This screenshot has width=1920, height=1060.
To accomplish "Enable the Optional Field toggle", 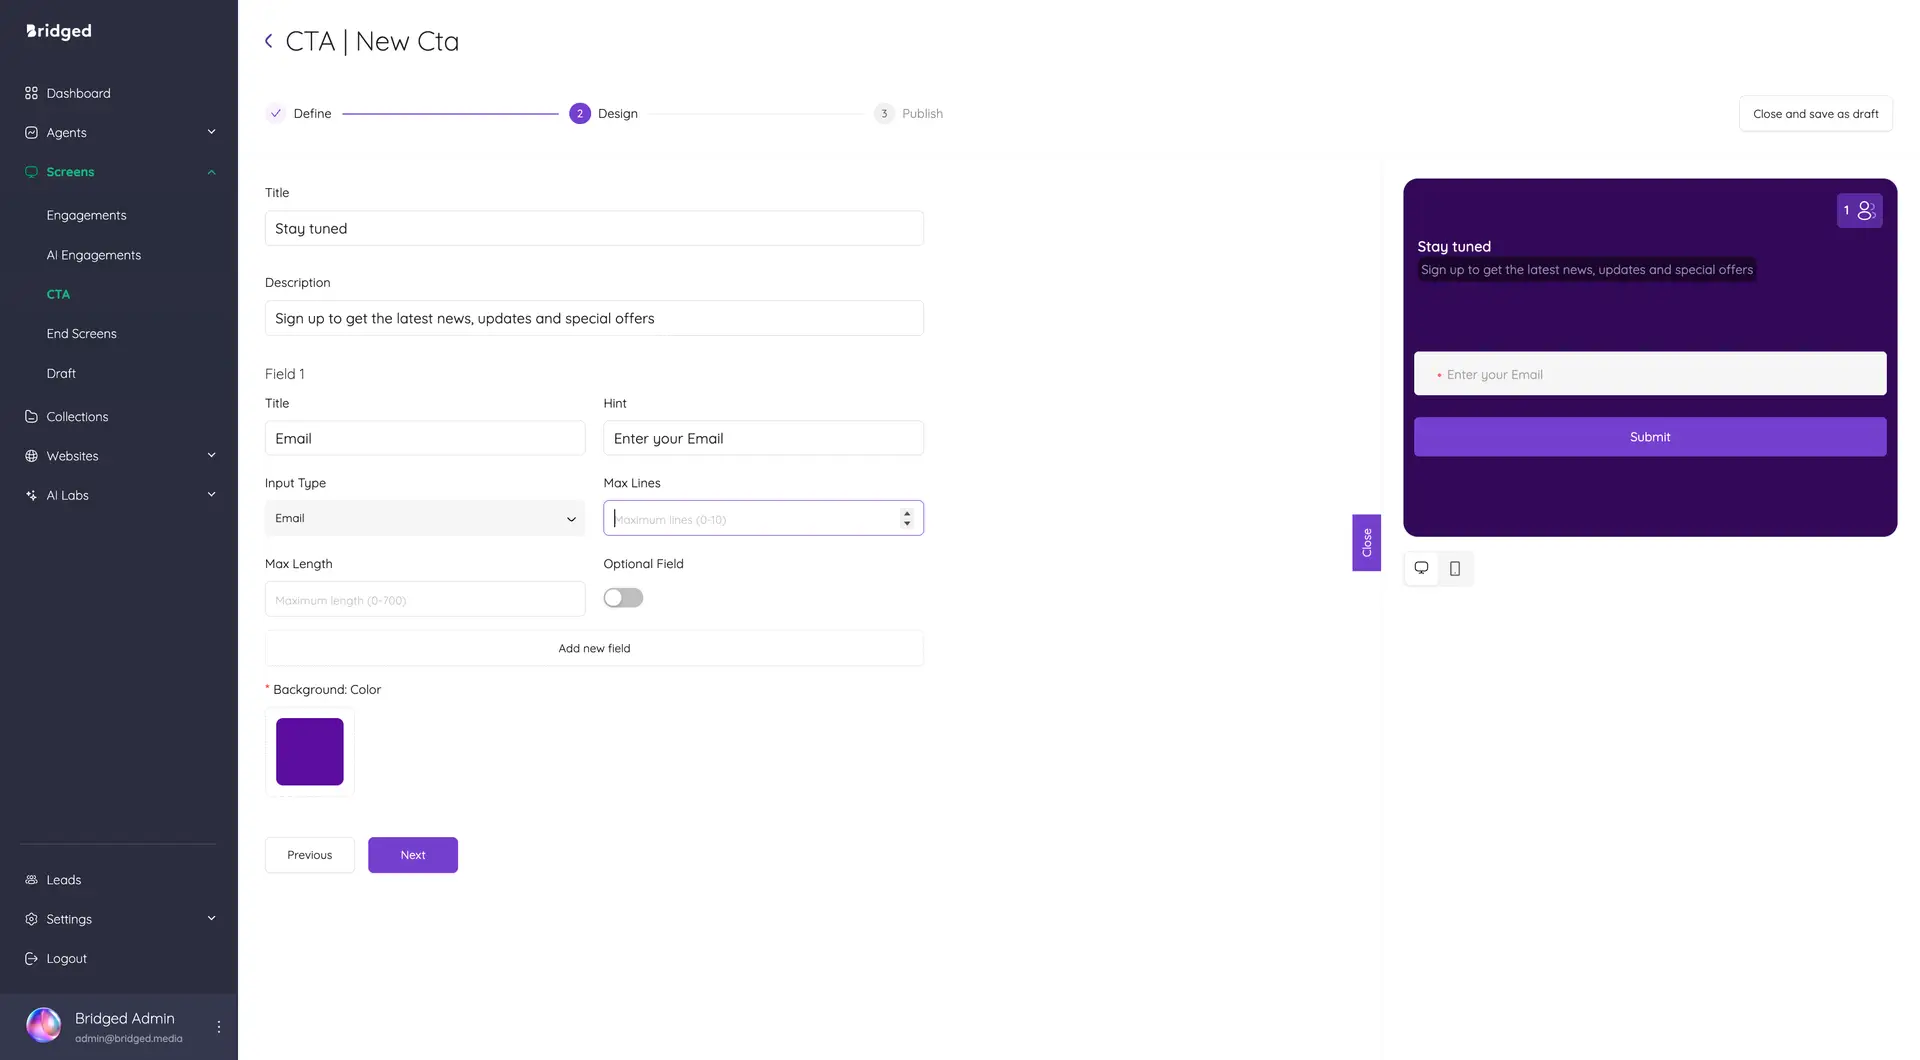I will click(x=623, y=598).
